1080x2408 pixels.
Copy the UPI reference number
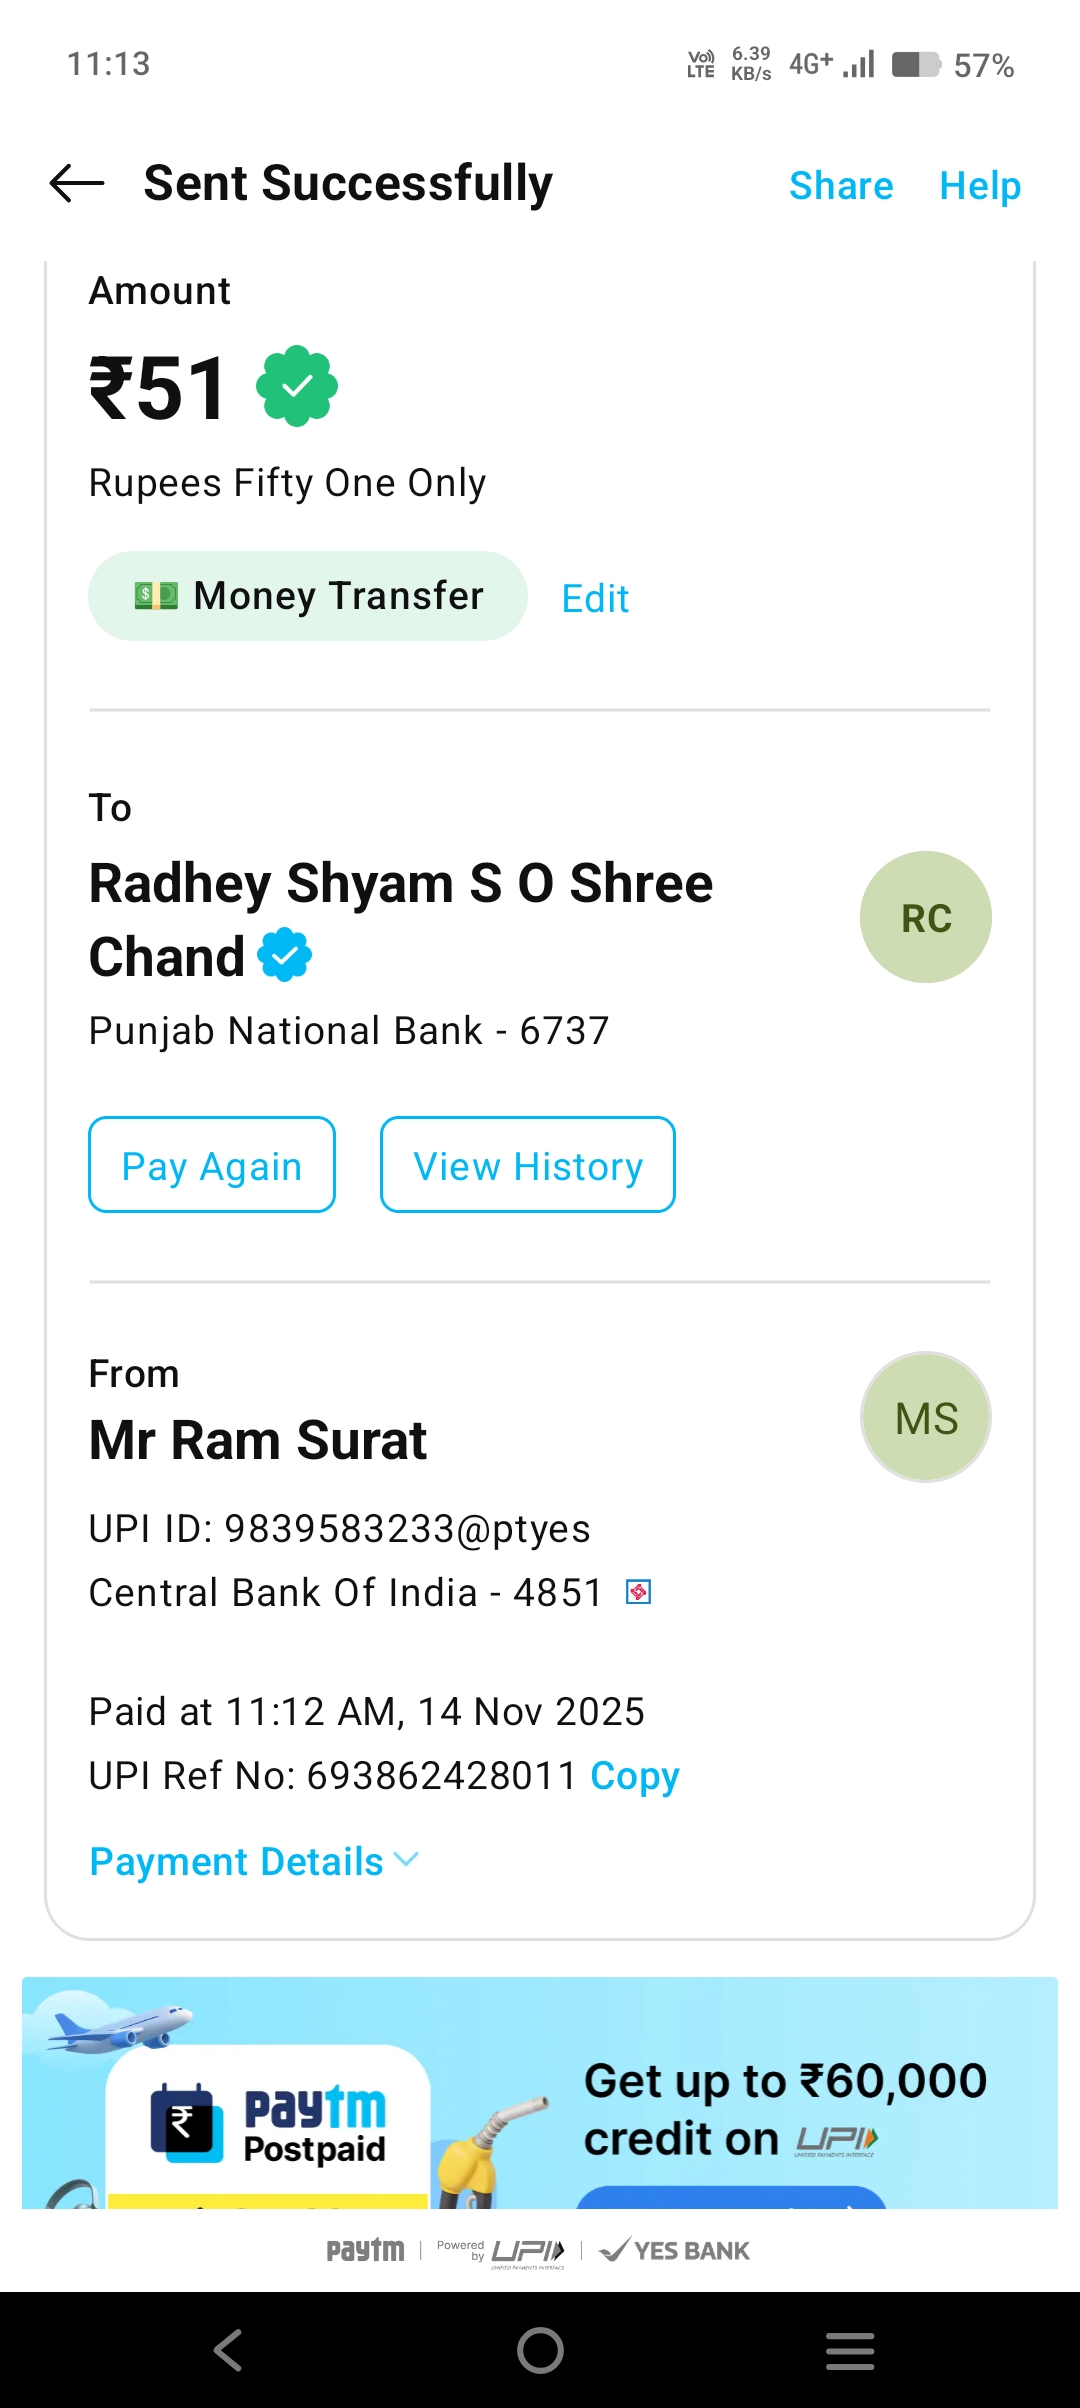pyautogui.click(x=635, y=1776)
